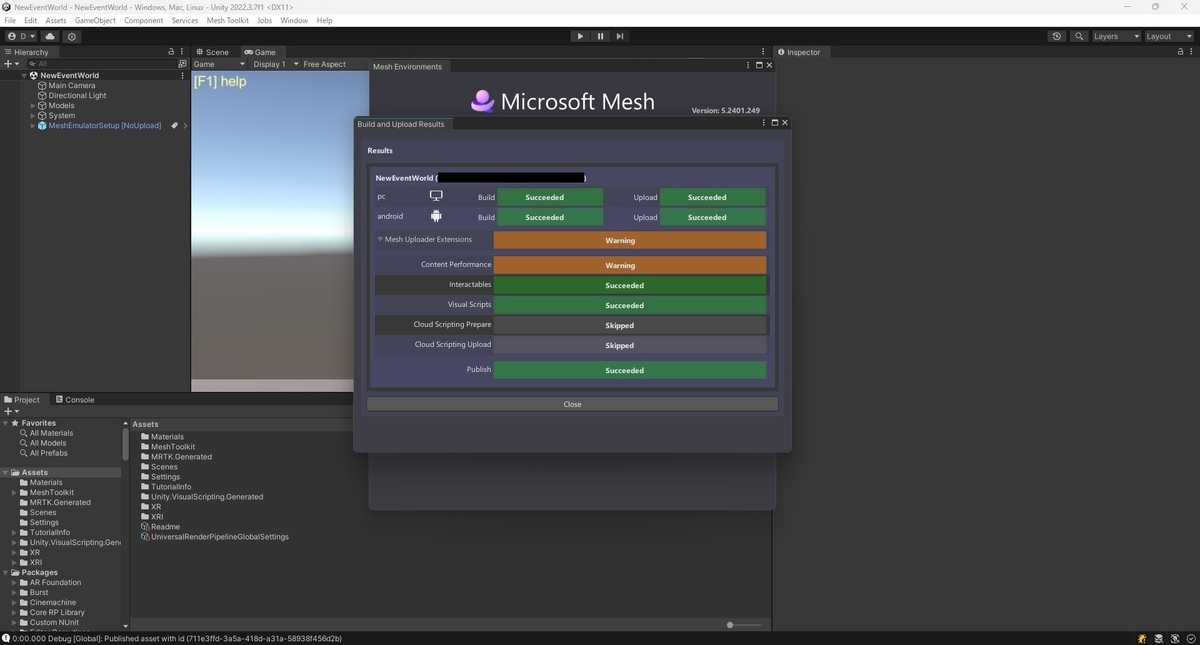
Task: Click the Hierarchy search-by-type icon
Action: [x=182, y=63]
